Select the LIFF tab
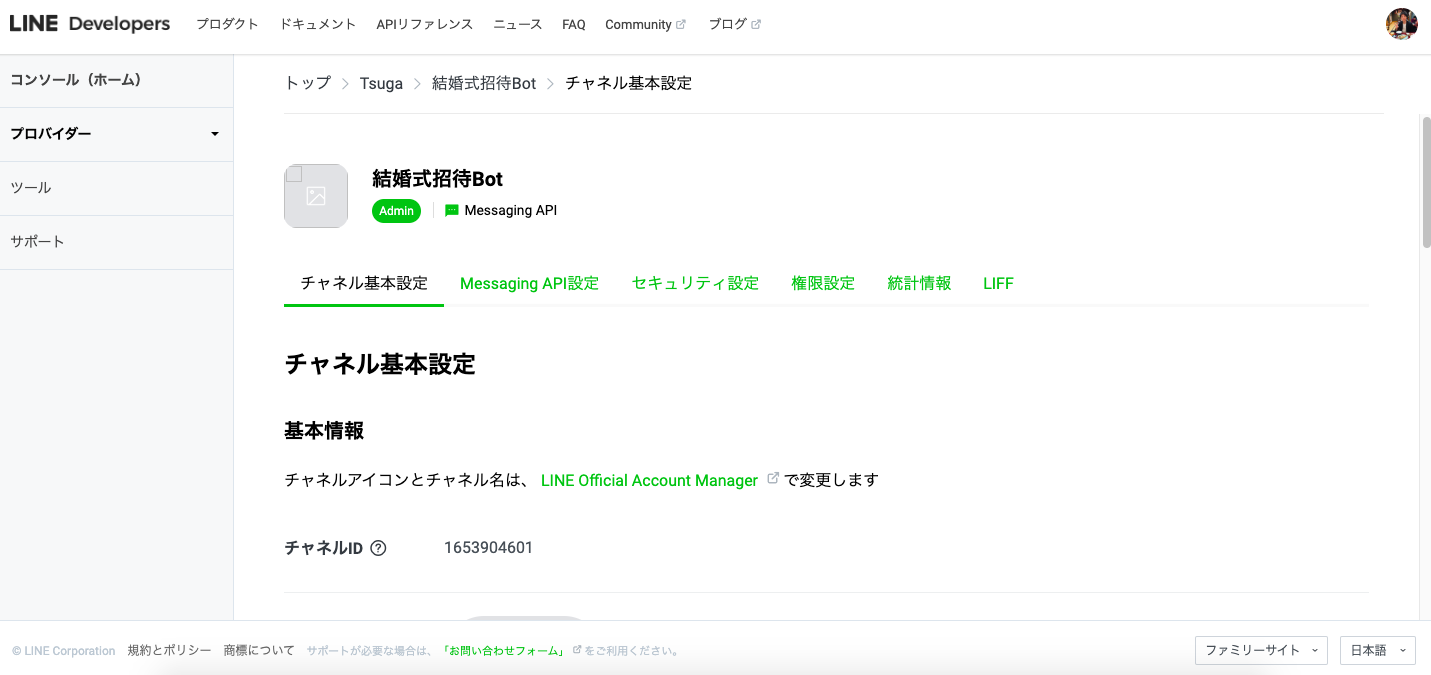This screenshot has width=1431, height=675. tap(998, 283)
